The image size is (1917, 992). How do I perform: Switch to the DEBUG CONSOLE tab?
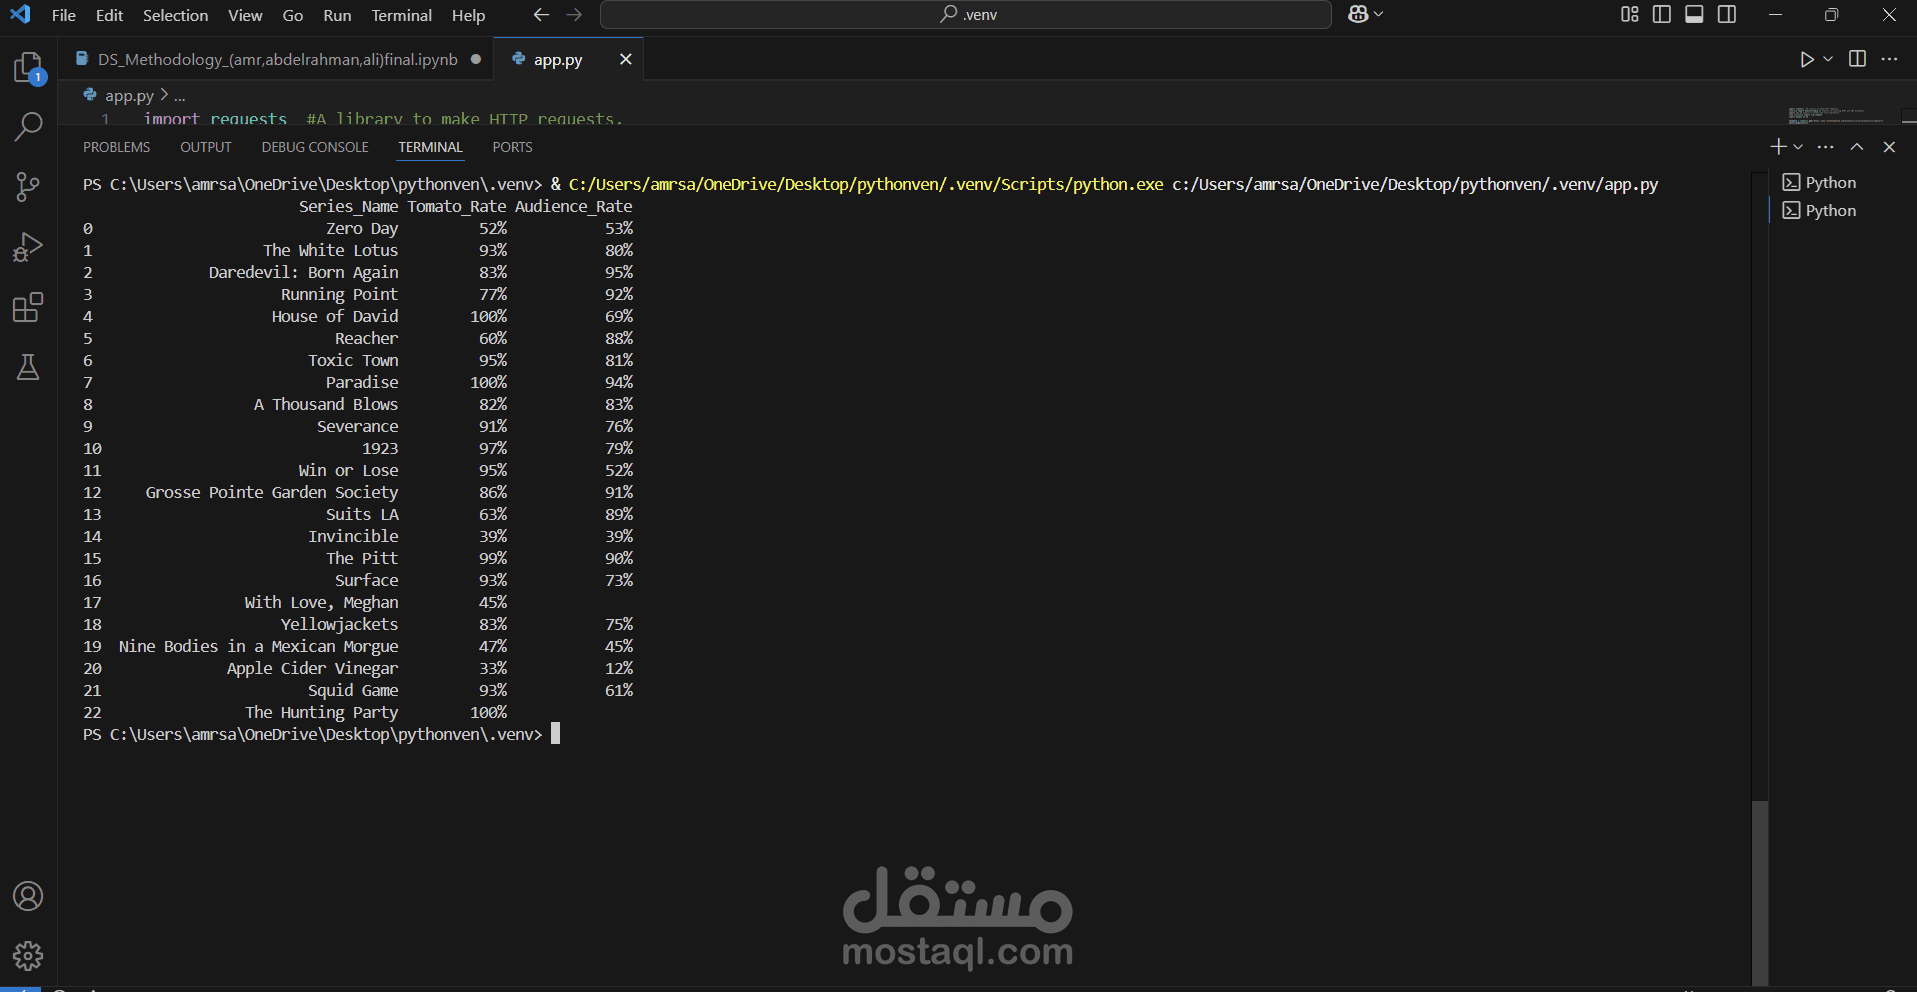315,147
